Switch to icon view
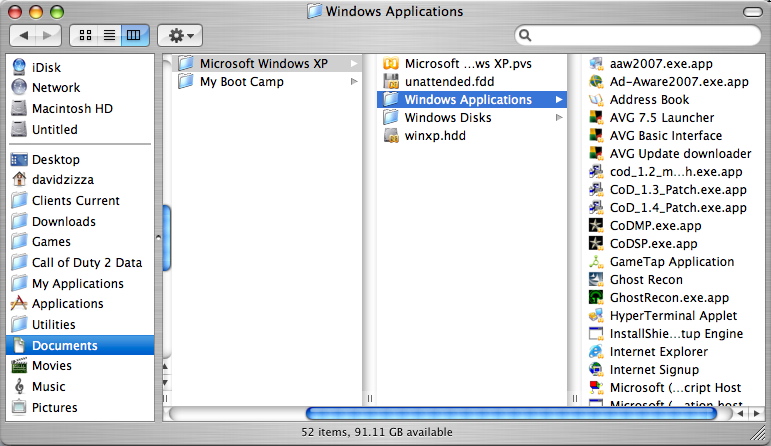This screenshot has width=771, height=446. (85, 35)
